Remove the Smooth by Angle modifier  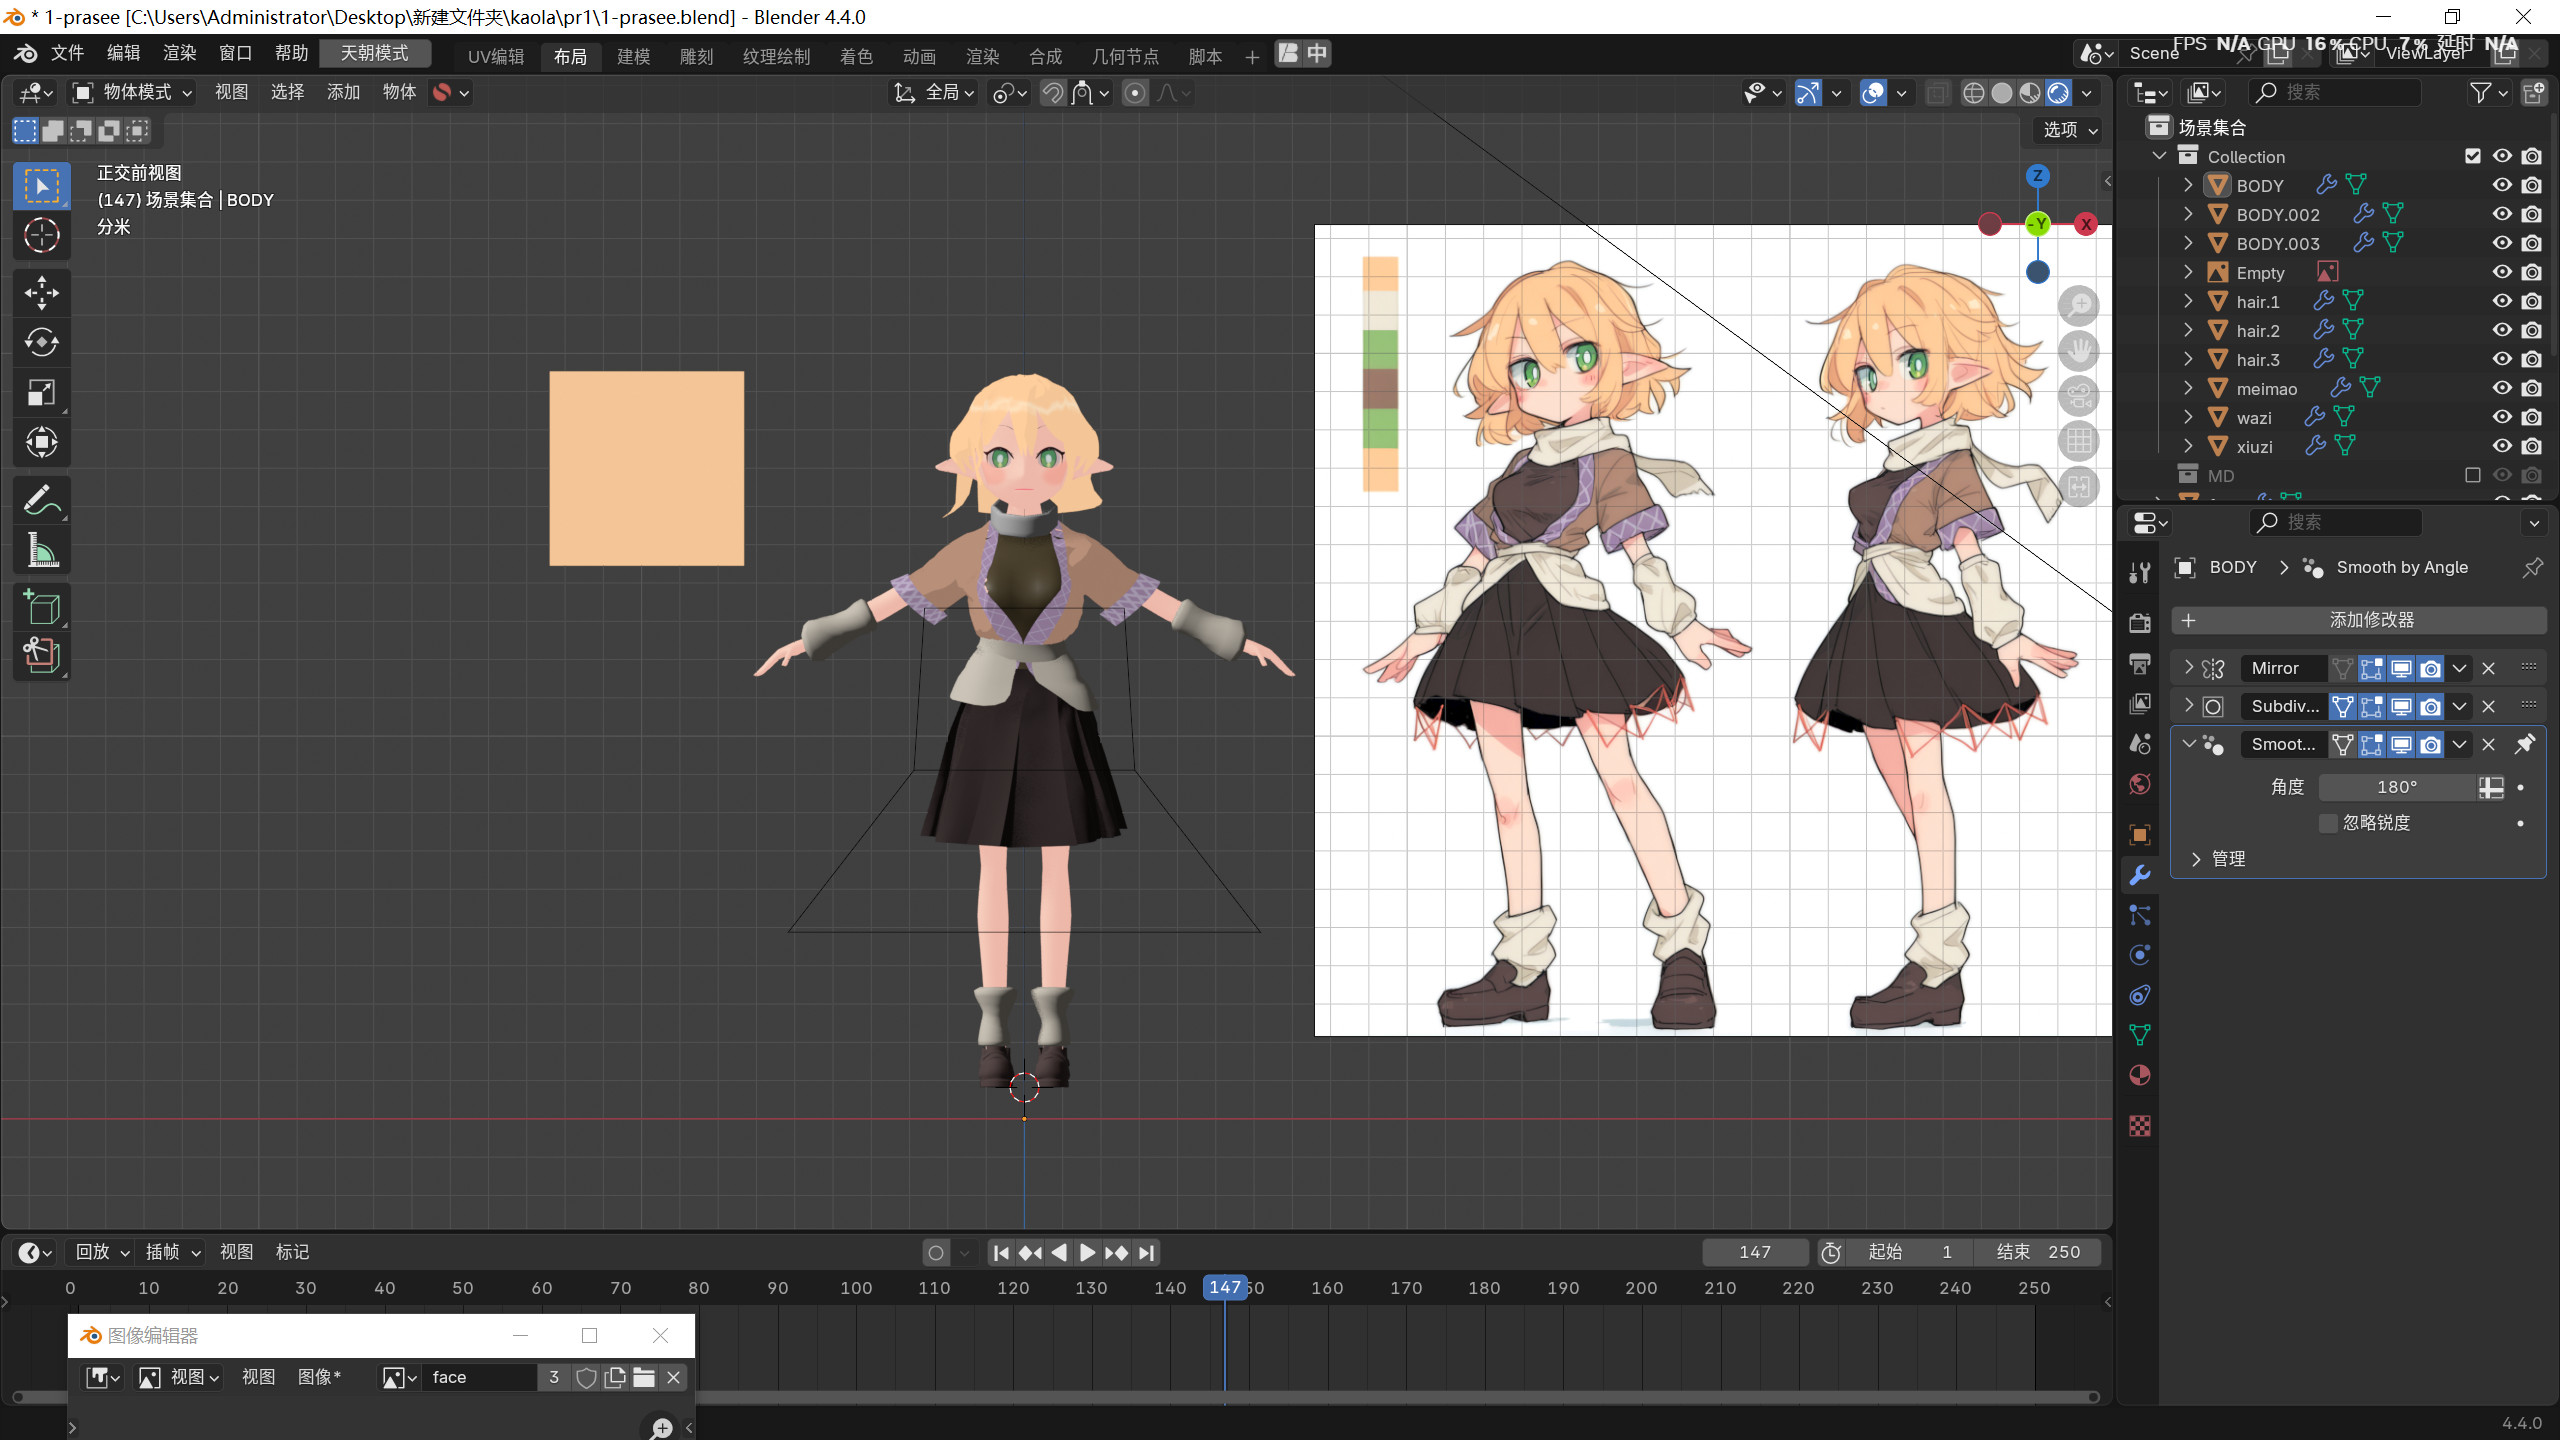click(2489, 744)
